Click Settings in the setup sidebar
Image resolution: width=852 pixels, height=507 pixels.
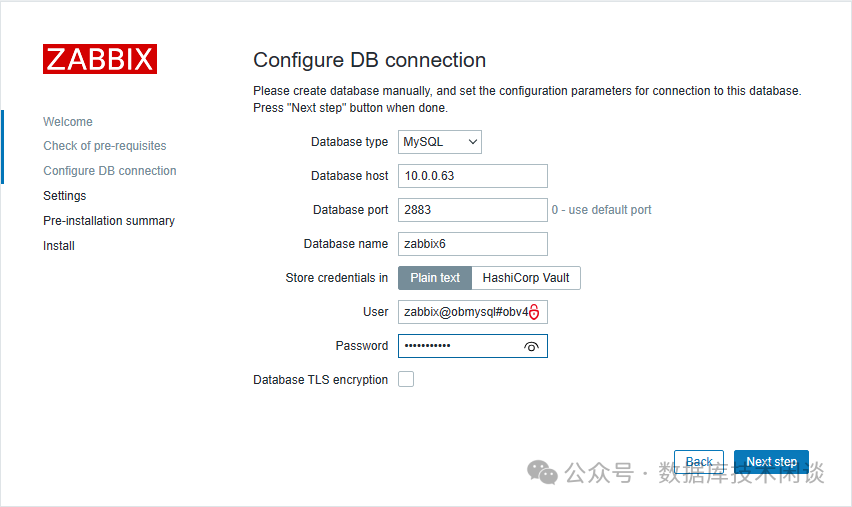pos(65,196)
